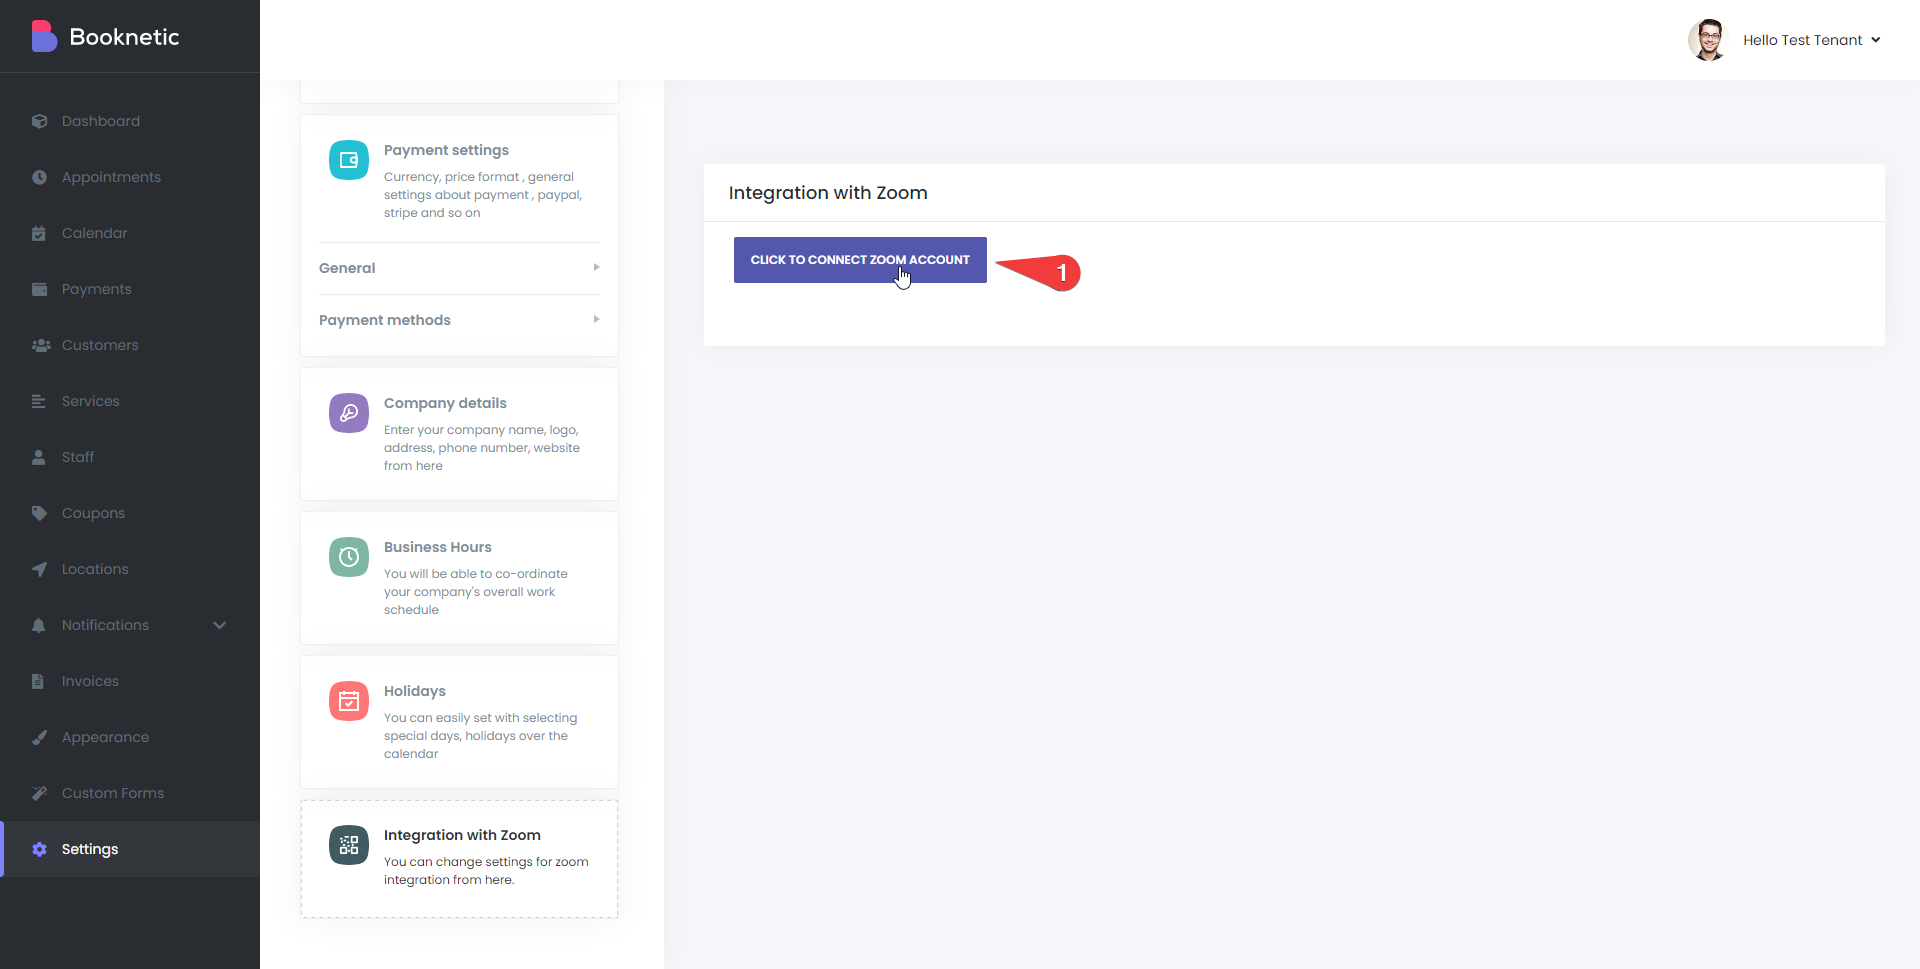Click the Business Hours clock icon

point(349,557)
